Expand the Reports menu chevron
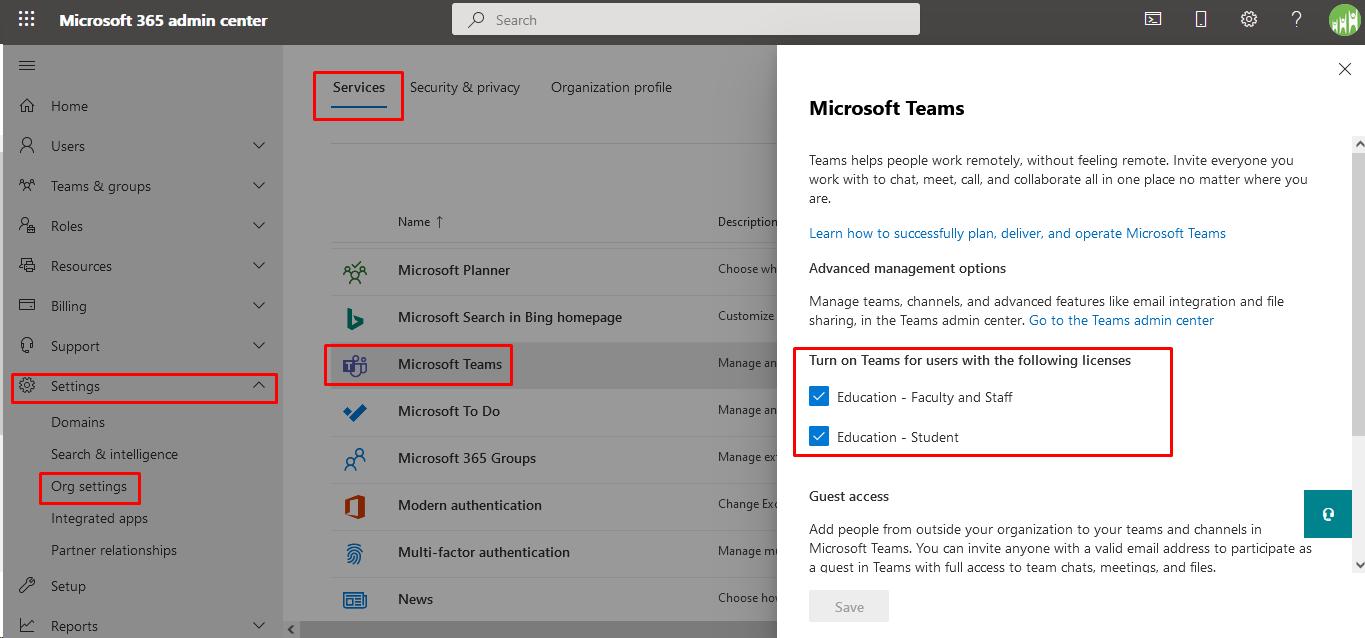This screenshot has height=638, width=1365. tap(259, 626)
